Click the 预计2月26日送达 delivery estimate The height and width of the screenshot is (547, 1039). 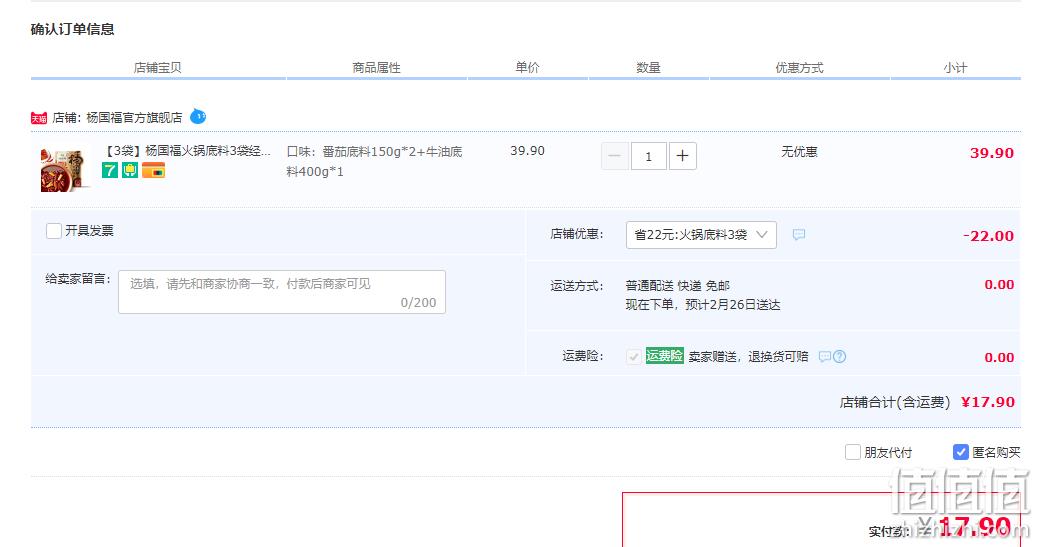click(x=732, y=305)
